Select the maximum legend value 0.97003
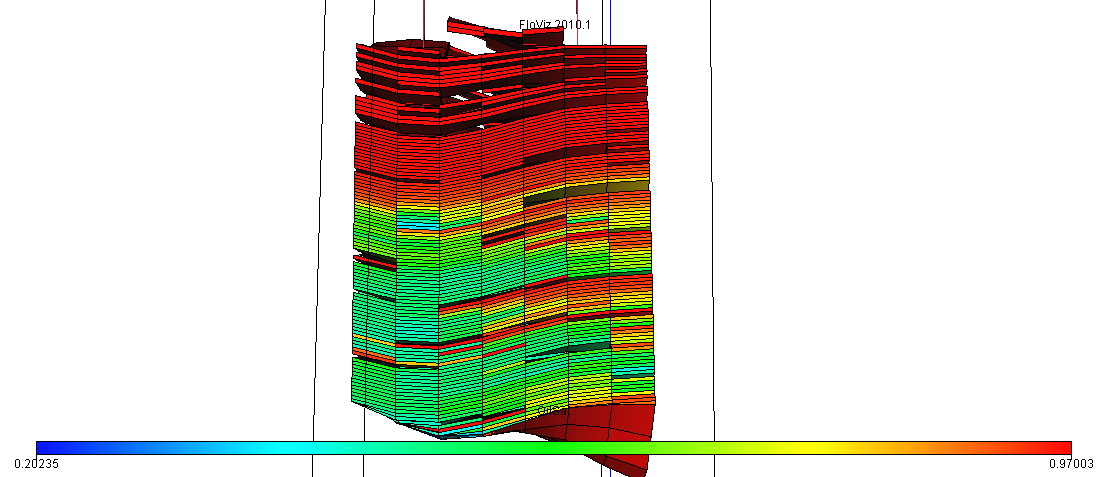Viewport: 1111px width, 477px height. pyautogui.click(x=1071, y=463)
